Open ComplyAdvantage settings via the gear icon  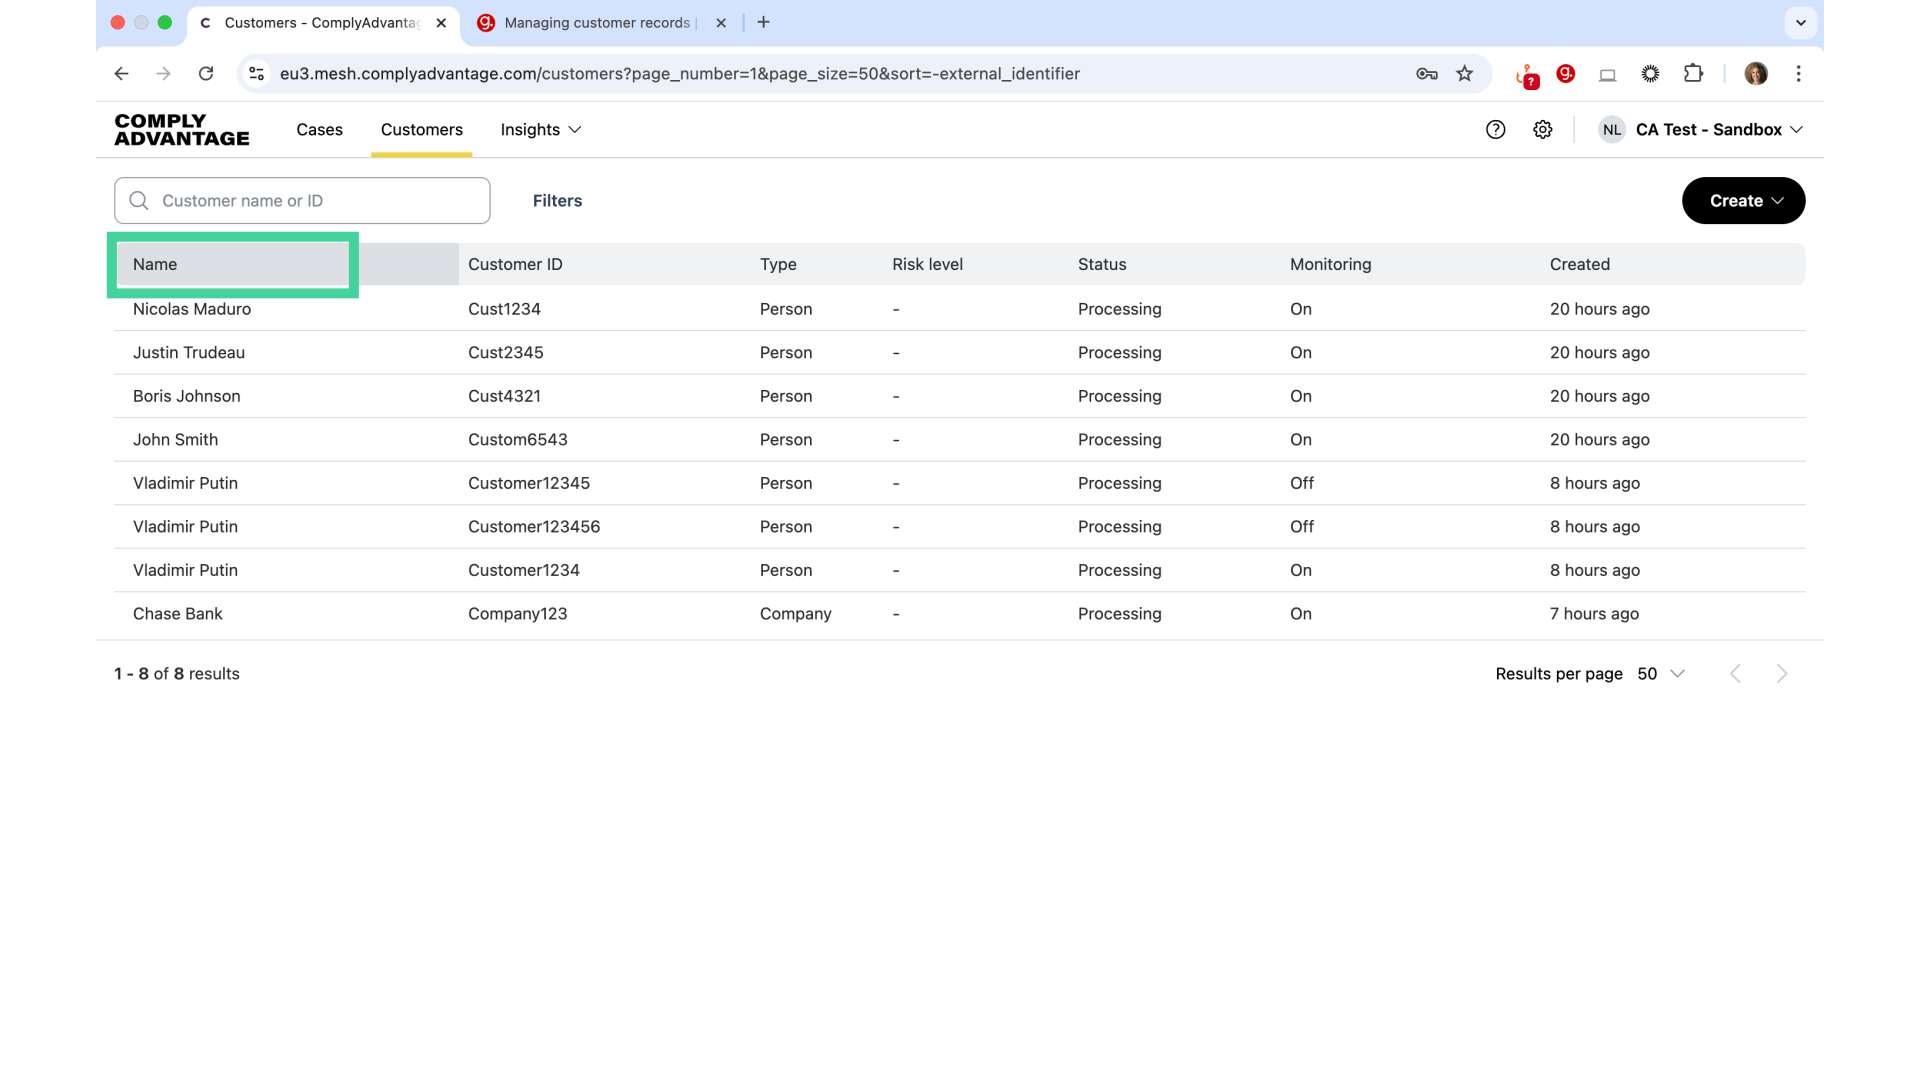[x=1543, y=130]
